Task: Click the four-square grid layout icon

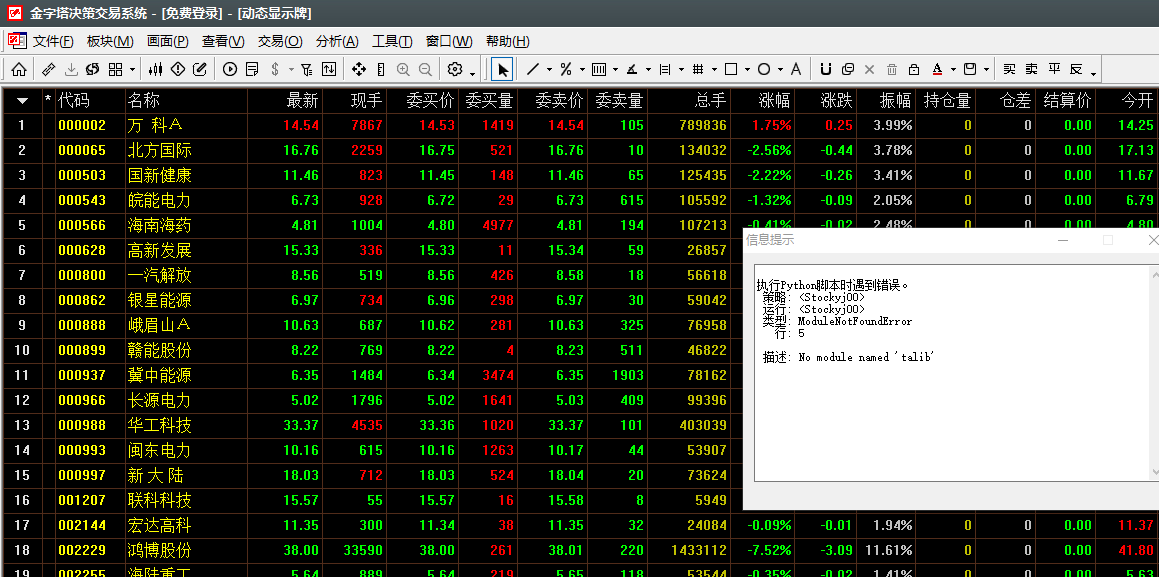Action: (115, 69)
